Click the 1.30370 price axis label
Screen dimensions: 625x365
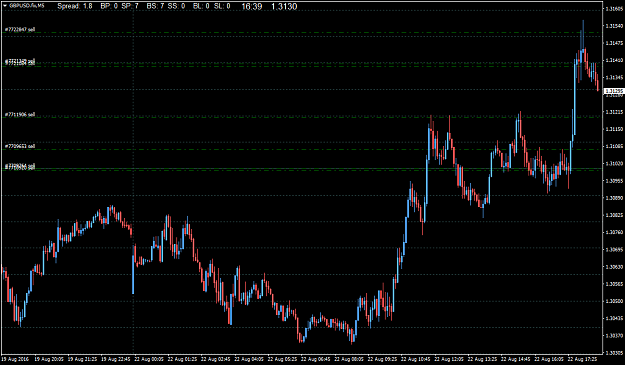point(614,336)
